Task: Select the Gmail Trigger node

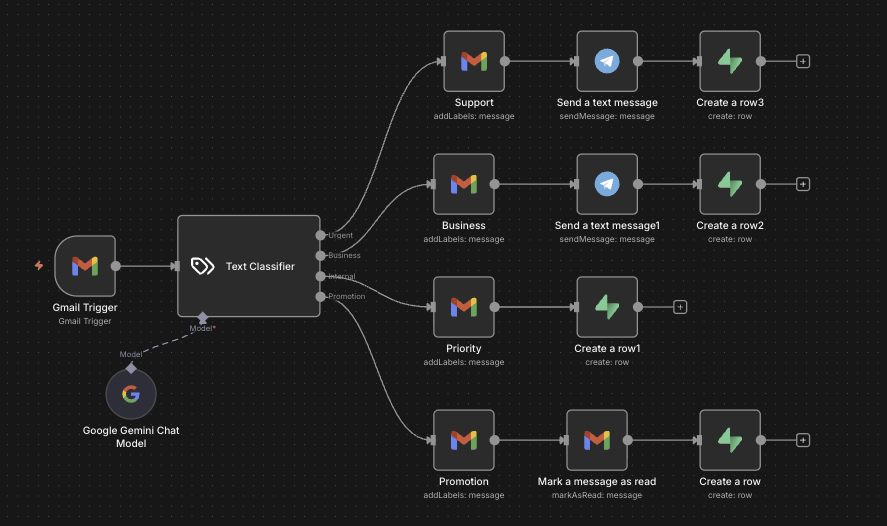Action: click(x=85, y=266)
